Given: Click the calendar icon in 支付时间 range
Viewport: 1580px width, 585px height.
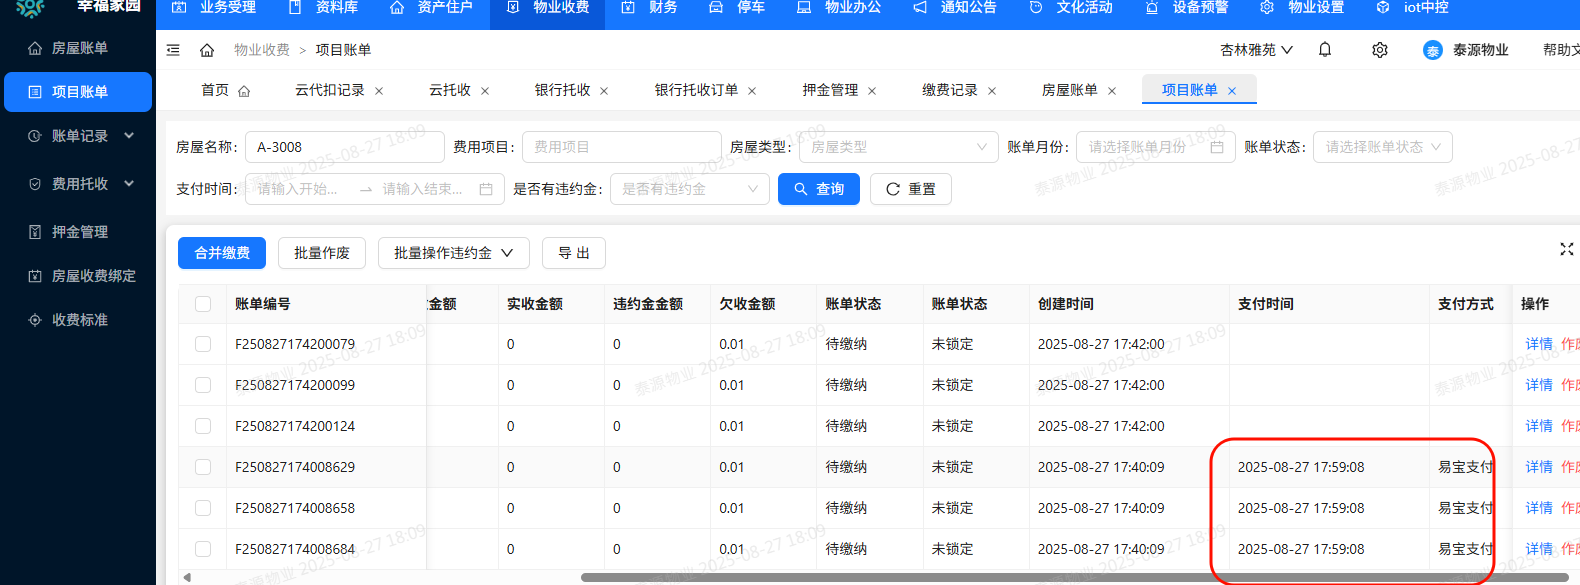Looking at the screenshot, I should point(486,189).
